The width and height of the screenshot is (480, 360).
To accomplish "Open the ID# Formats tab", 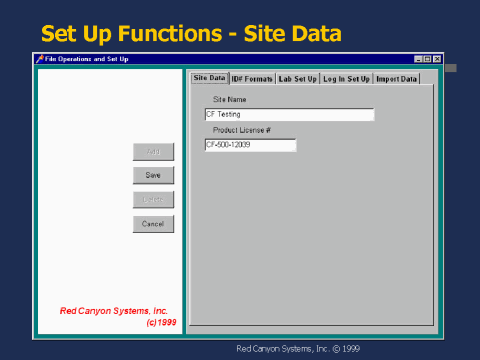I will (252, 79).
